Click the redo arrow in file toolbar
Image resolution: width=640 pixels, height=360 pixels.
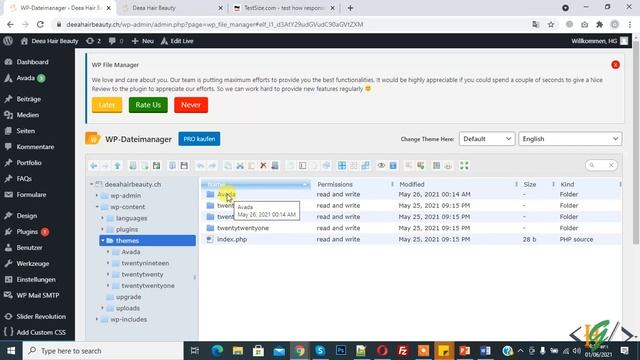pyautogui.click(x=212, y=165)
